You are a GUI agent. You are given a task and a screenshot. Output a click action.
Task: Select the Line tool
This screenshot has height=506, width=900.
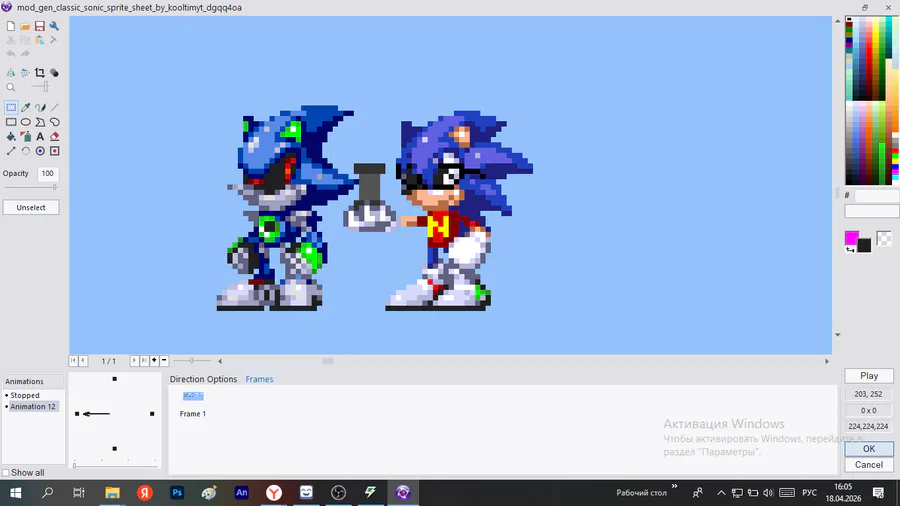[55, 107]
